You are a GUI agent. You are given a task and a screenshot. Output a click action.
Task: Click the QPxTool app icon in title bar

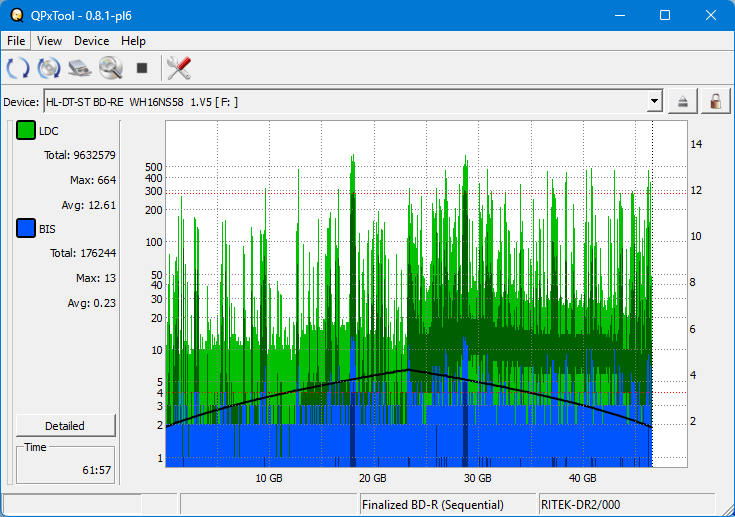[x=16, y=15]
